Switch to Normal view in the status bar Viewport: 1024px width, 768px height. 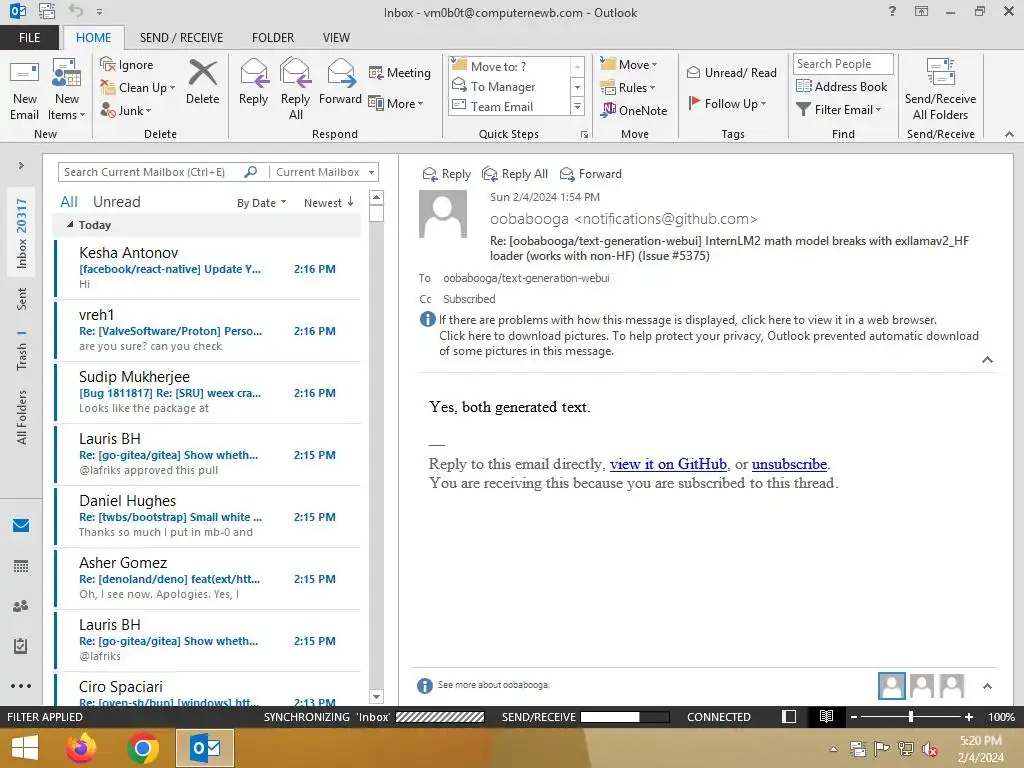[x=789, y=716]
